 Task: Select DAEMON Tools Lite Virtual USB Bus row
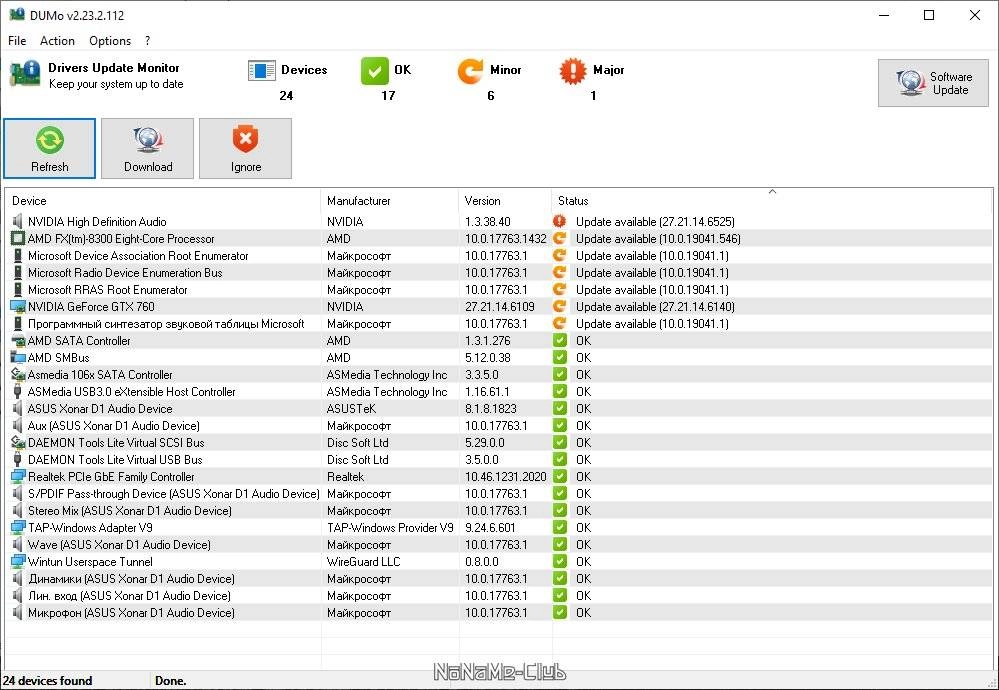point(499,459)
